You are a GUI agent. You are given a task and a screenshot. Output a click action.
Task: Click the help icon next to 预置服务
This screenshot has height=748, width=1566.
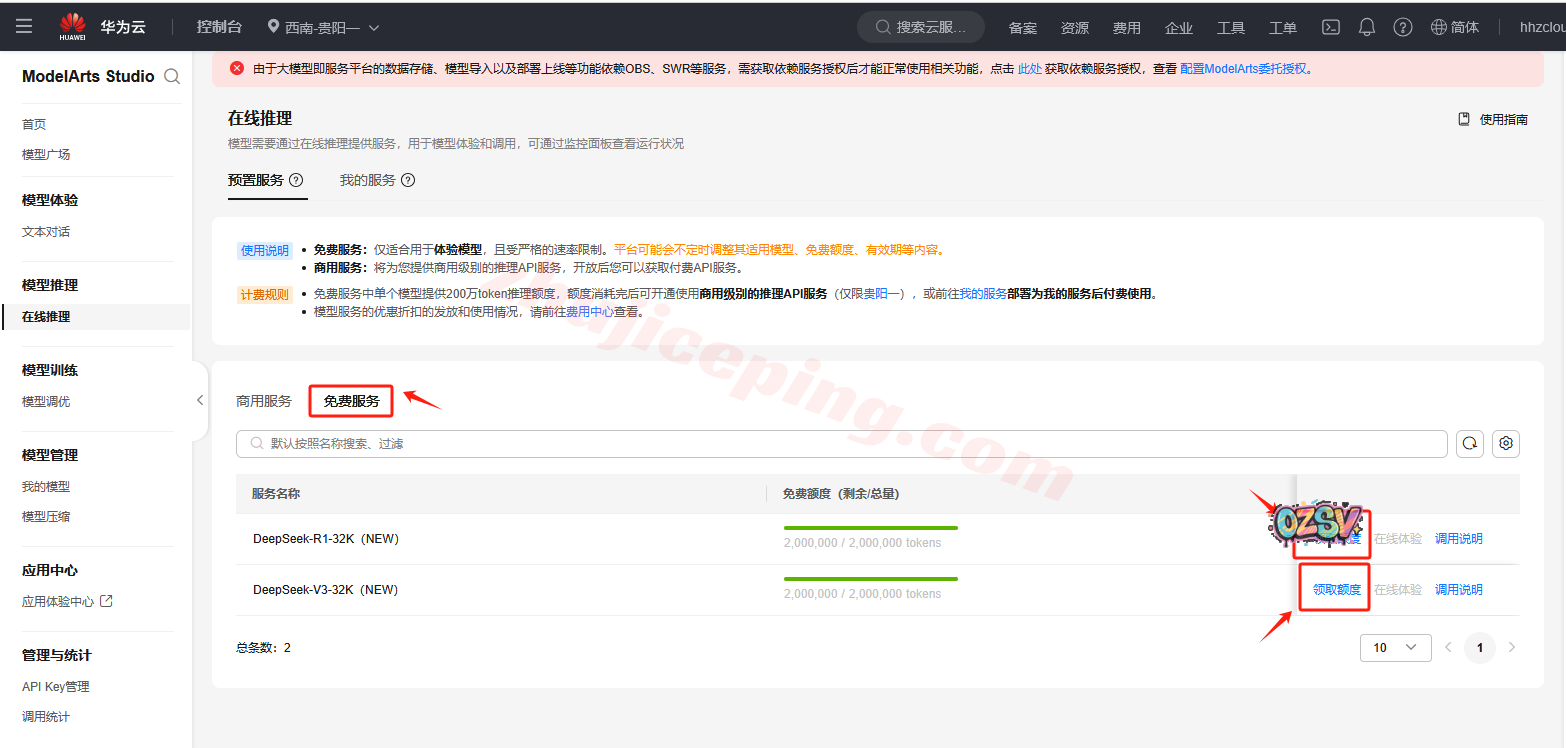(296, 181)
